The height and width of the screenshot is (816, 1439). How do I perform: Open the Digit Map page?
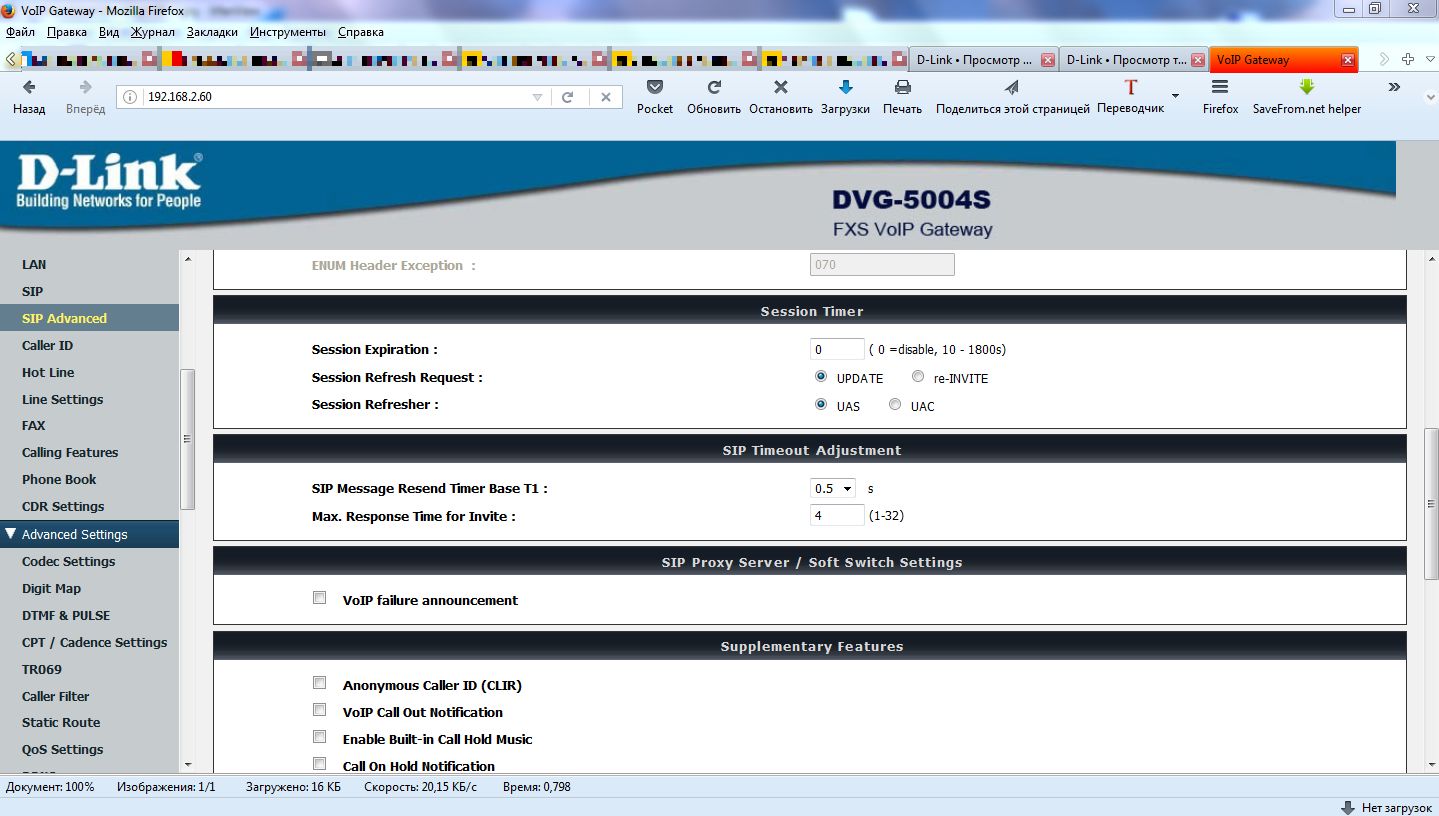[51, 589]
